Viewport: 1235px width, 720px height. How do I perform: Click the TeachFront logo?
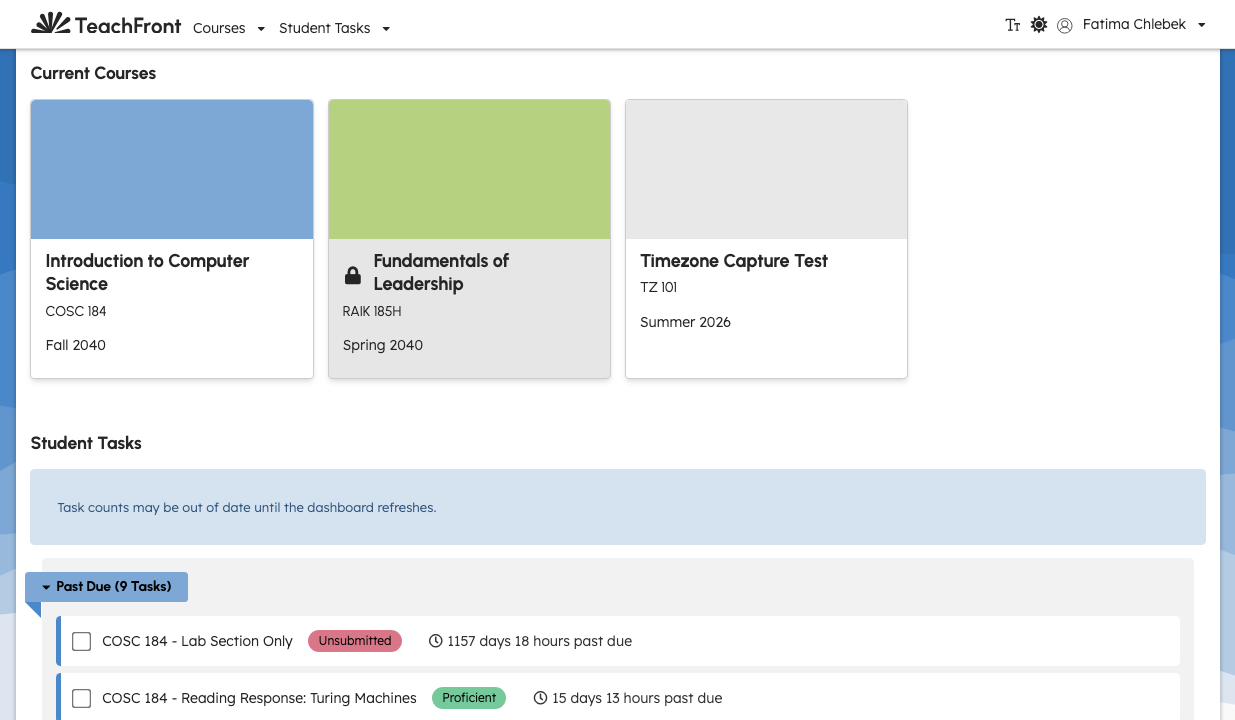107,25
